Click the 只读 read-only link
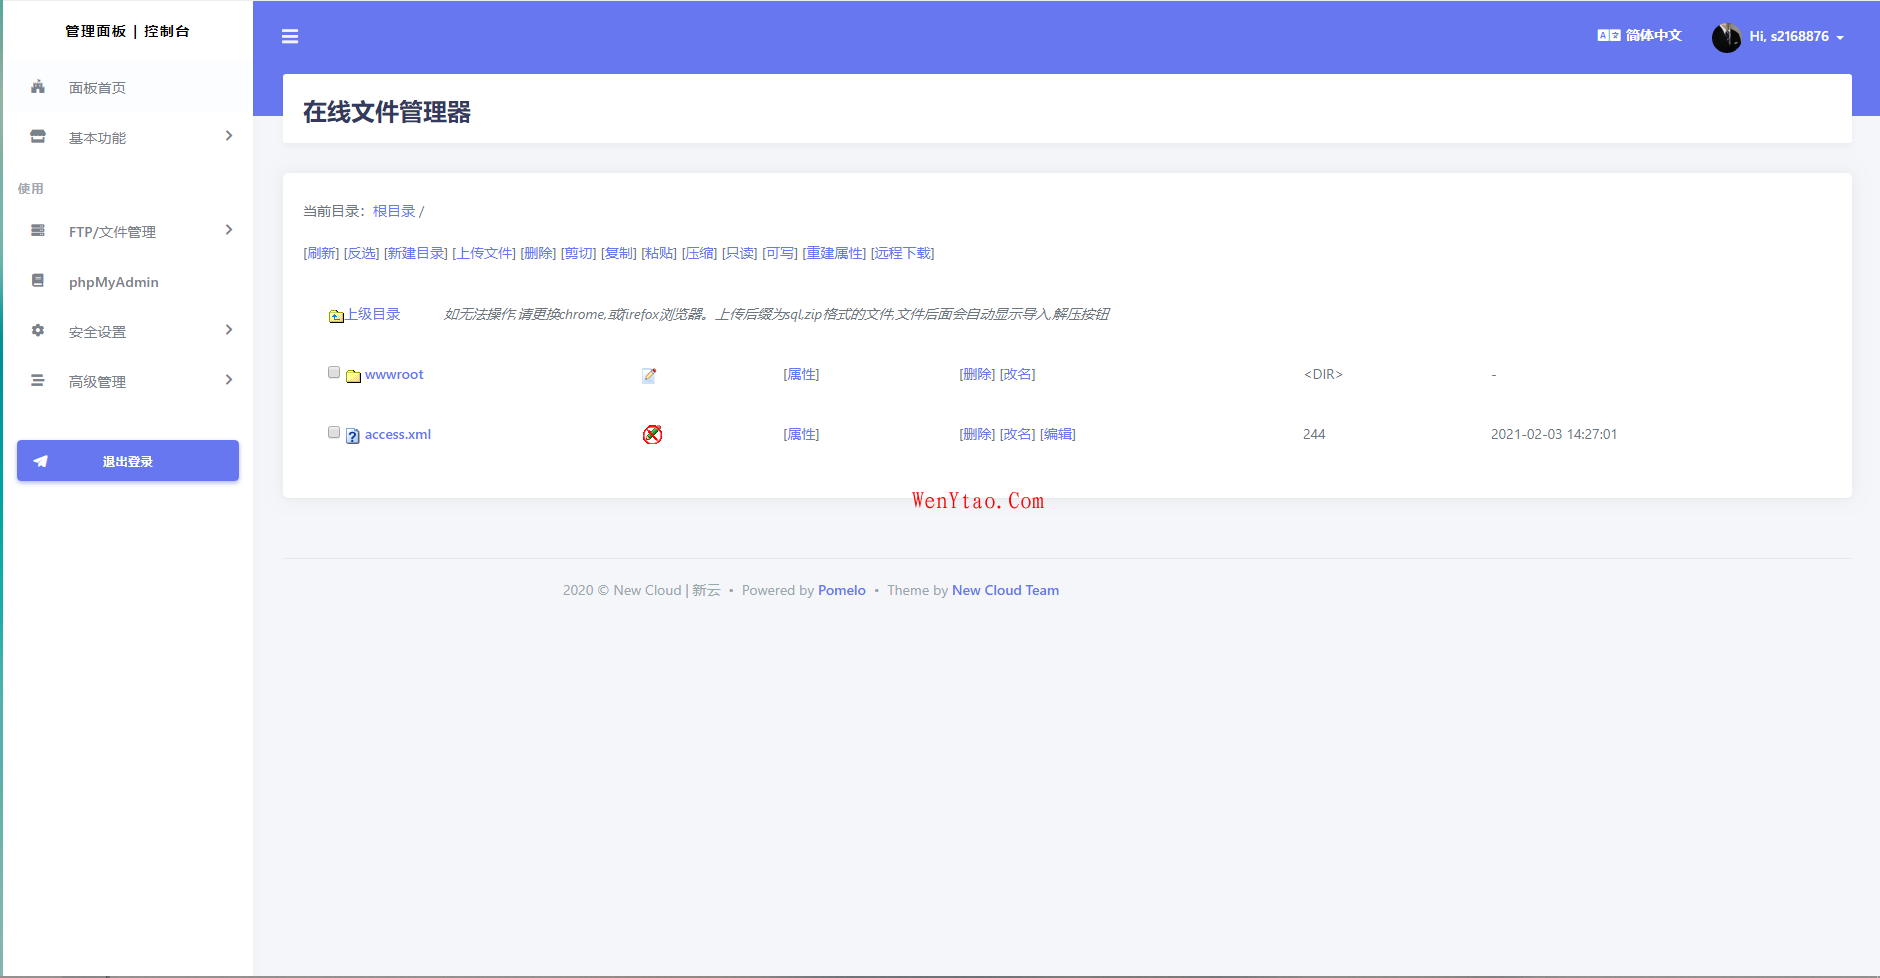1880x978 pixels. coord(740,253)
